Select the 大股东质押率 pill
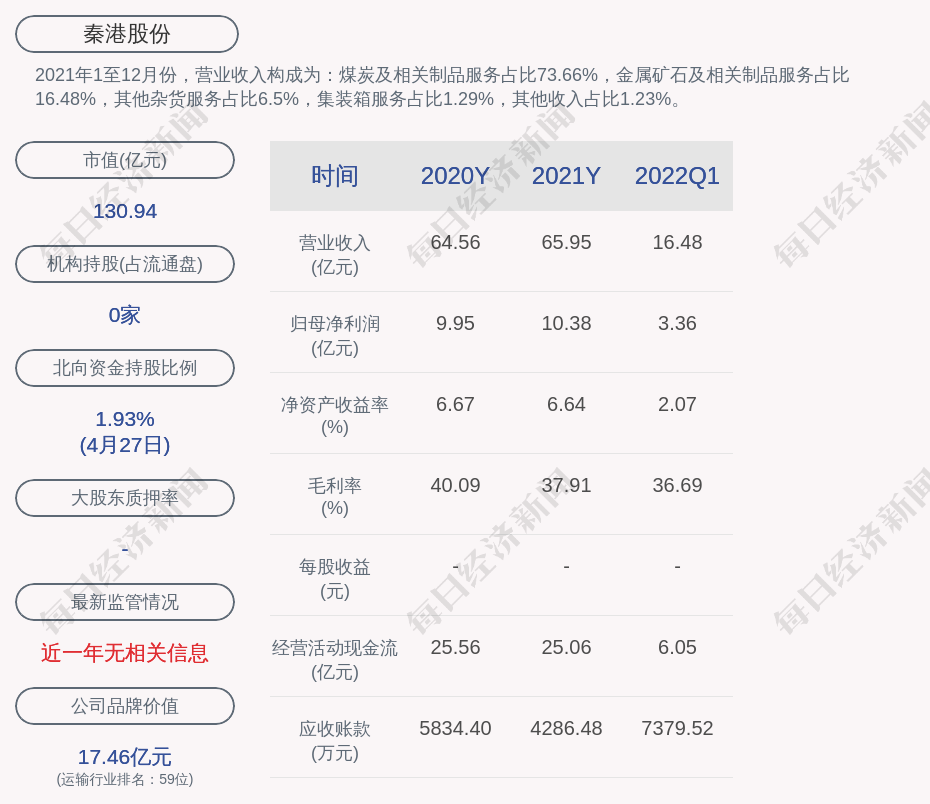The image size is (930, 804). coord(125,498)
